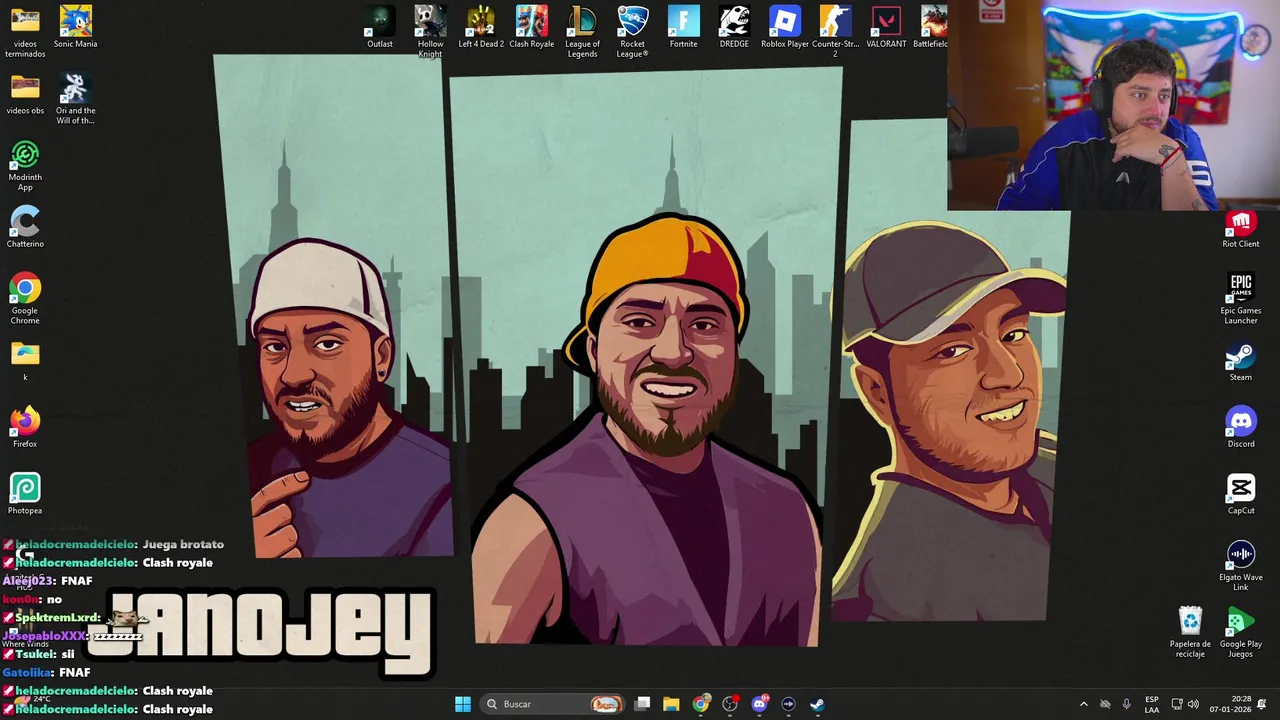This screenshot has height=720, width=1280.
Task: Open the Modrinth App shortcut
Action: (x=25, y=165)
